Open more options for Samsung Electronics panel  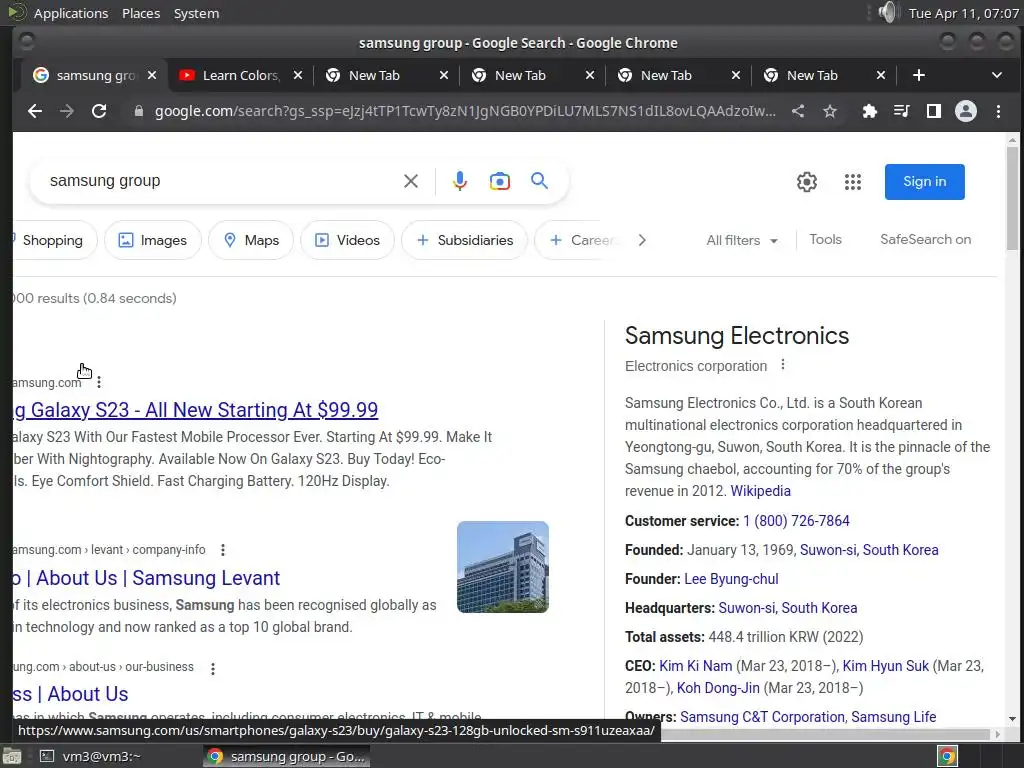783,364
